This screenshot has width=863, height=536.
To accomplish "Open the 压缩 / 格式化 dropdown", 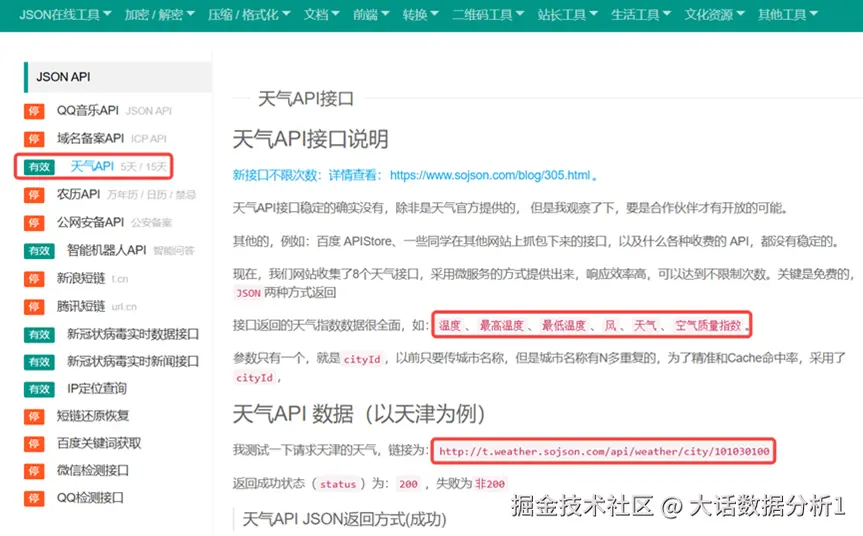I will click(249, 15).
